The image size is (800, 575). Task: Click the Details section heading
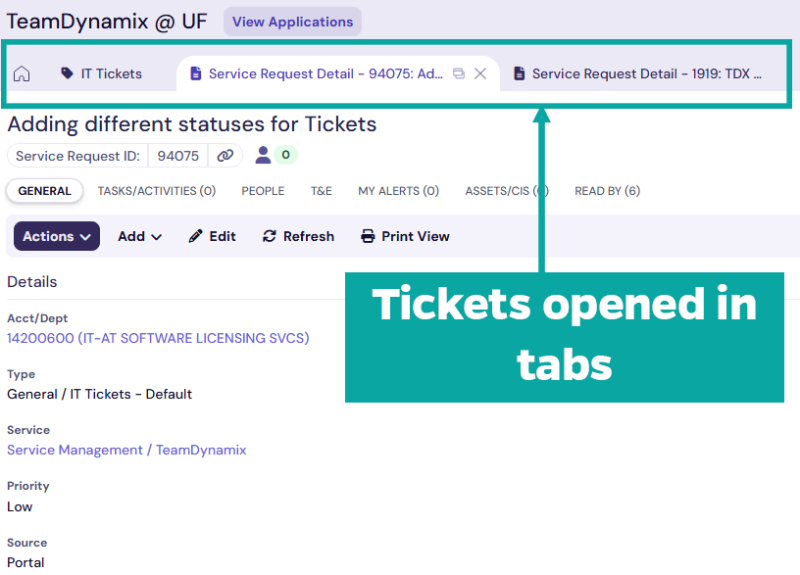(32, 282)
